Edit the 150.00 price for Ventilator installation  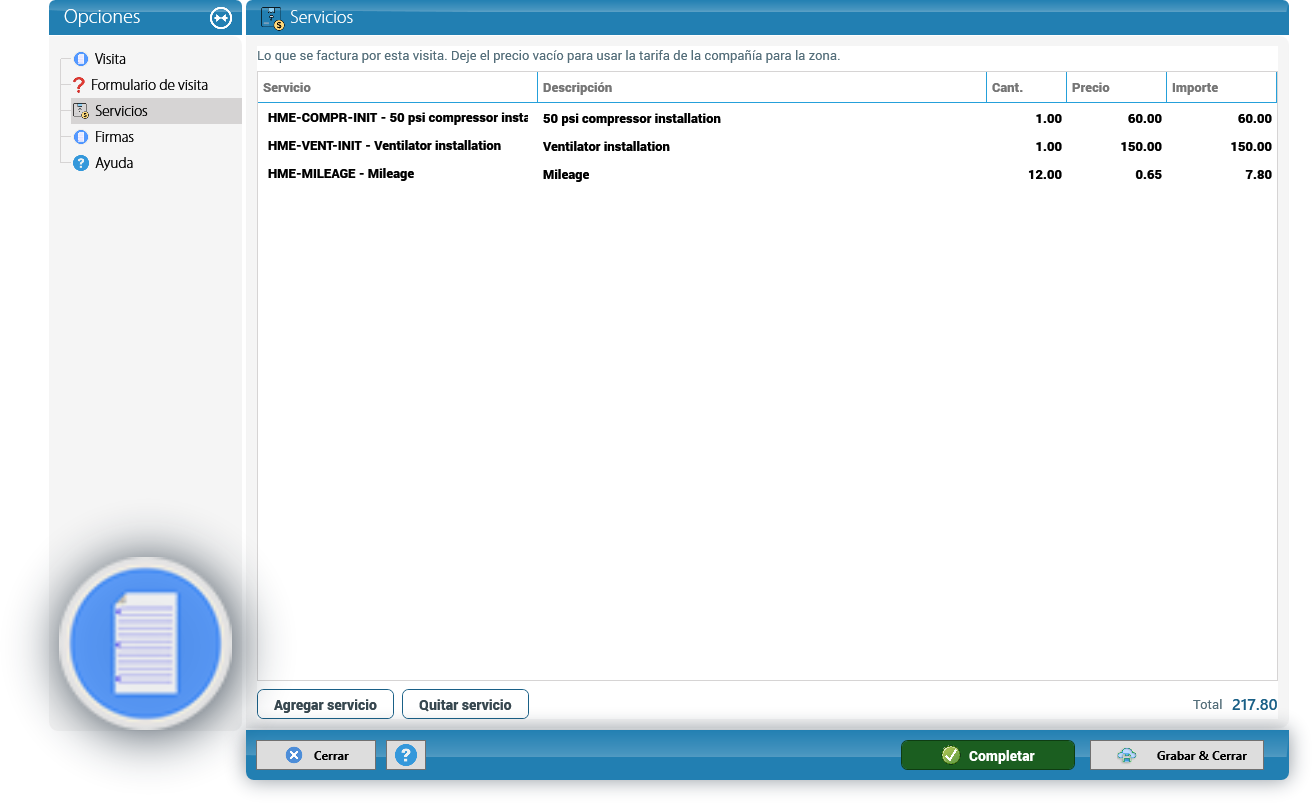(x=1141, y=147)
